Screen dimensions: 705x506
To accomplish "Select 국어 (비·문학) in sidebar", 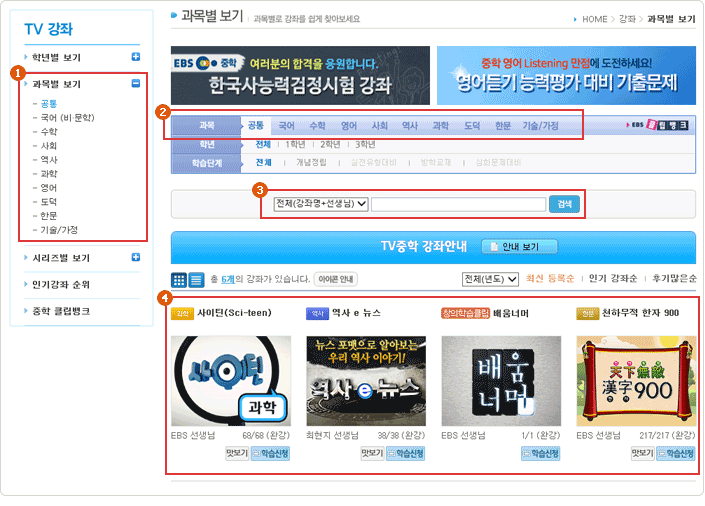I will [x=67, y=118].
